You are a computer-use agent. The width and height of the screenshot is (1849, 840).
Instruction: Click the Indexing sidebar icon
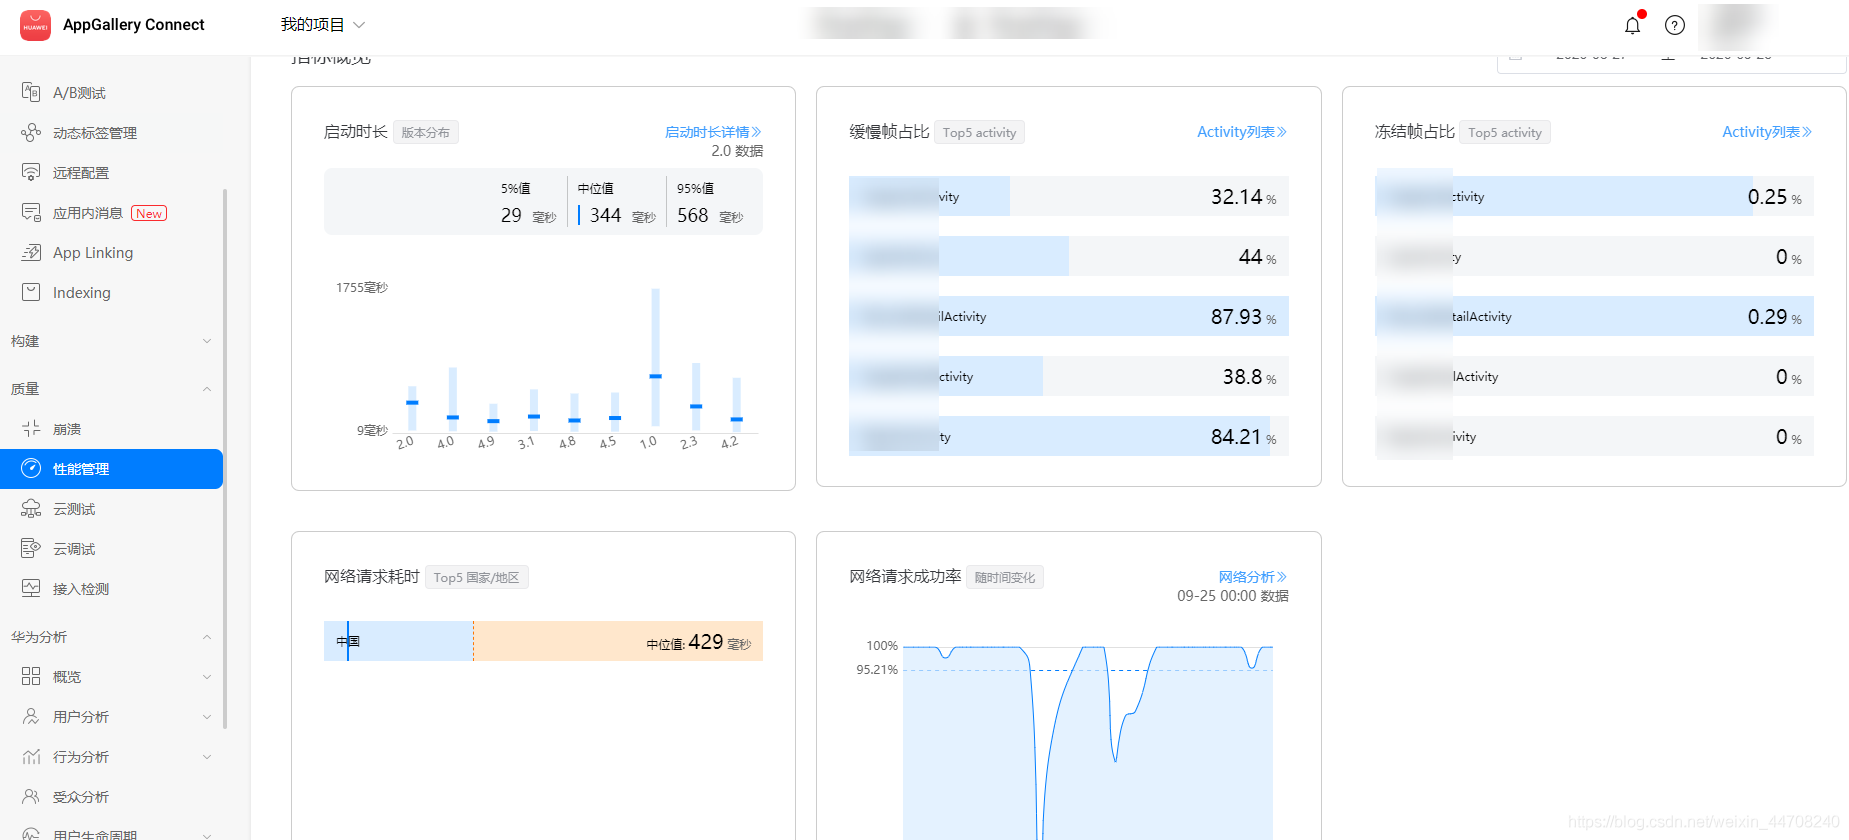point(31,292)
